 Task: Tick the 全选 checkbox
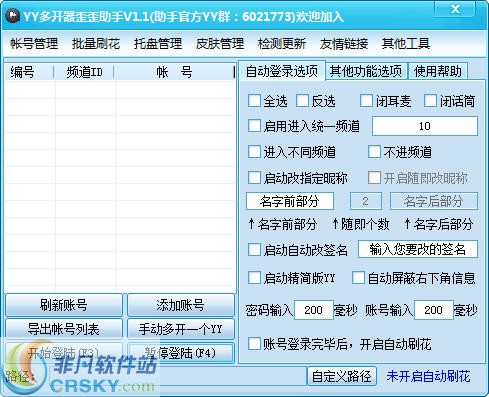(254, 101)
